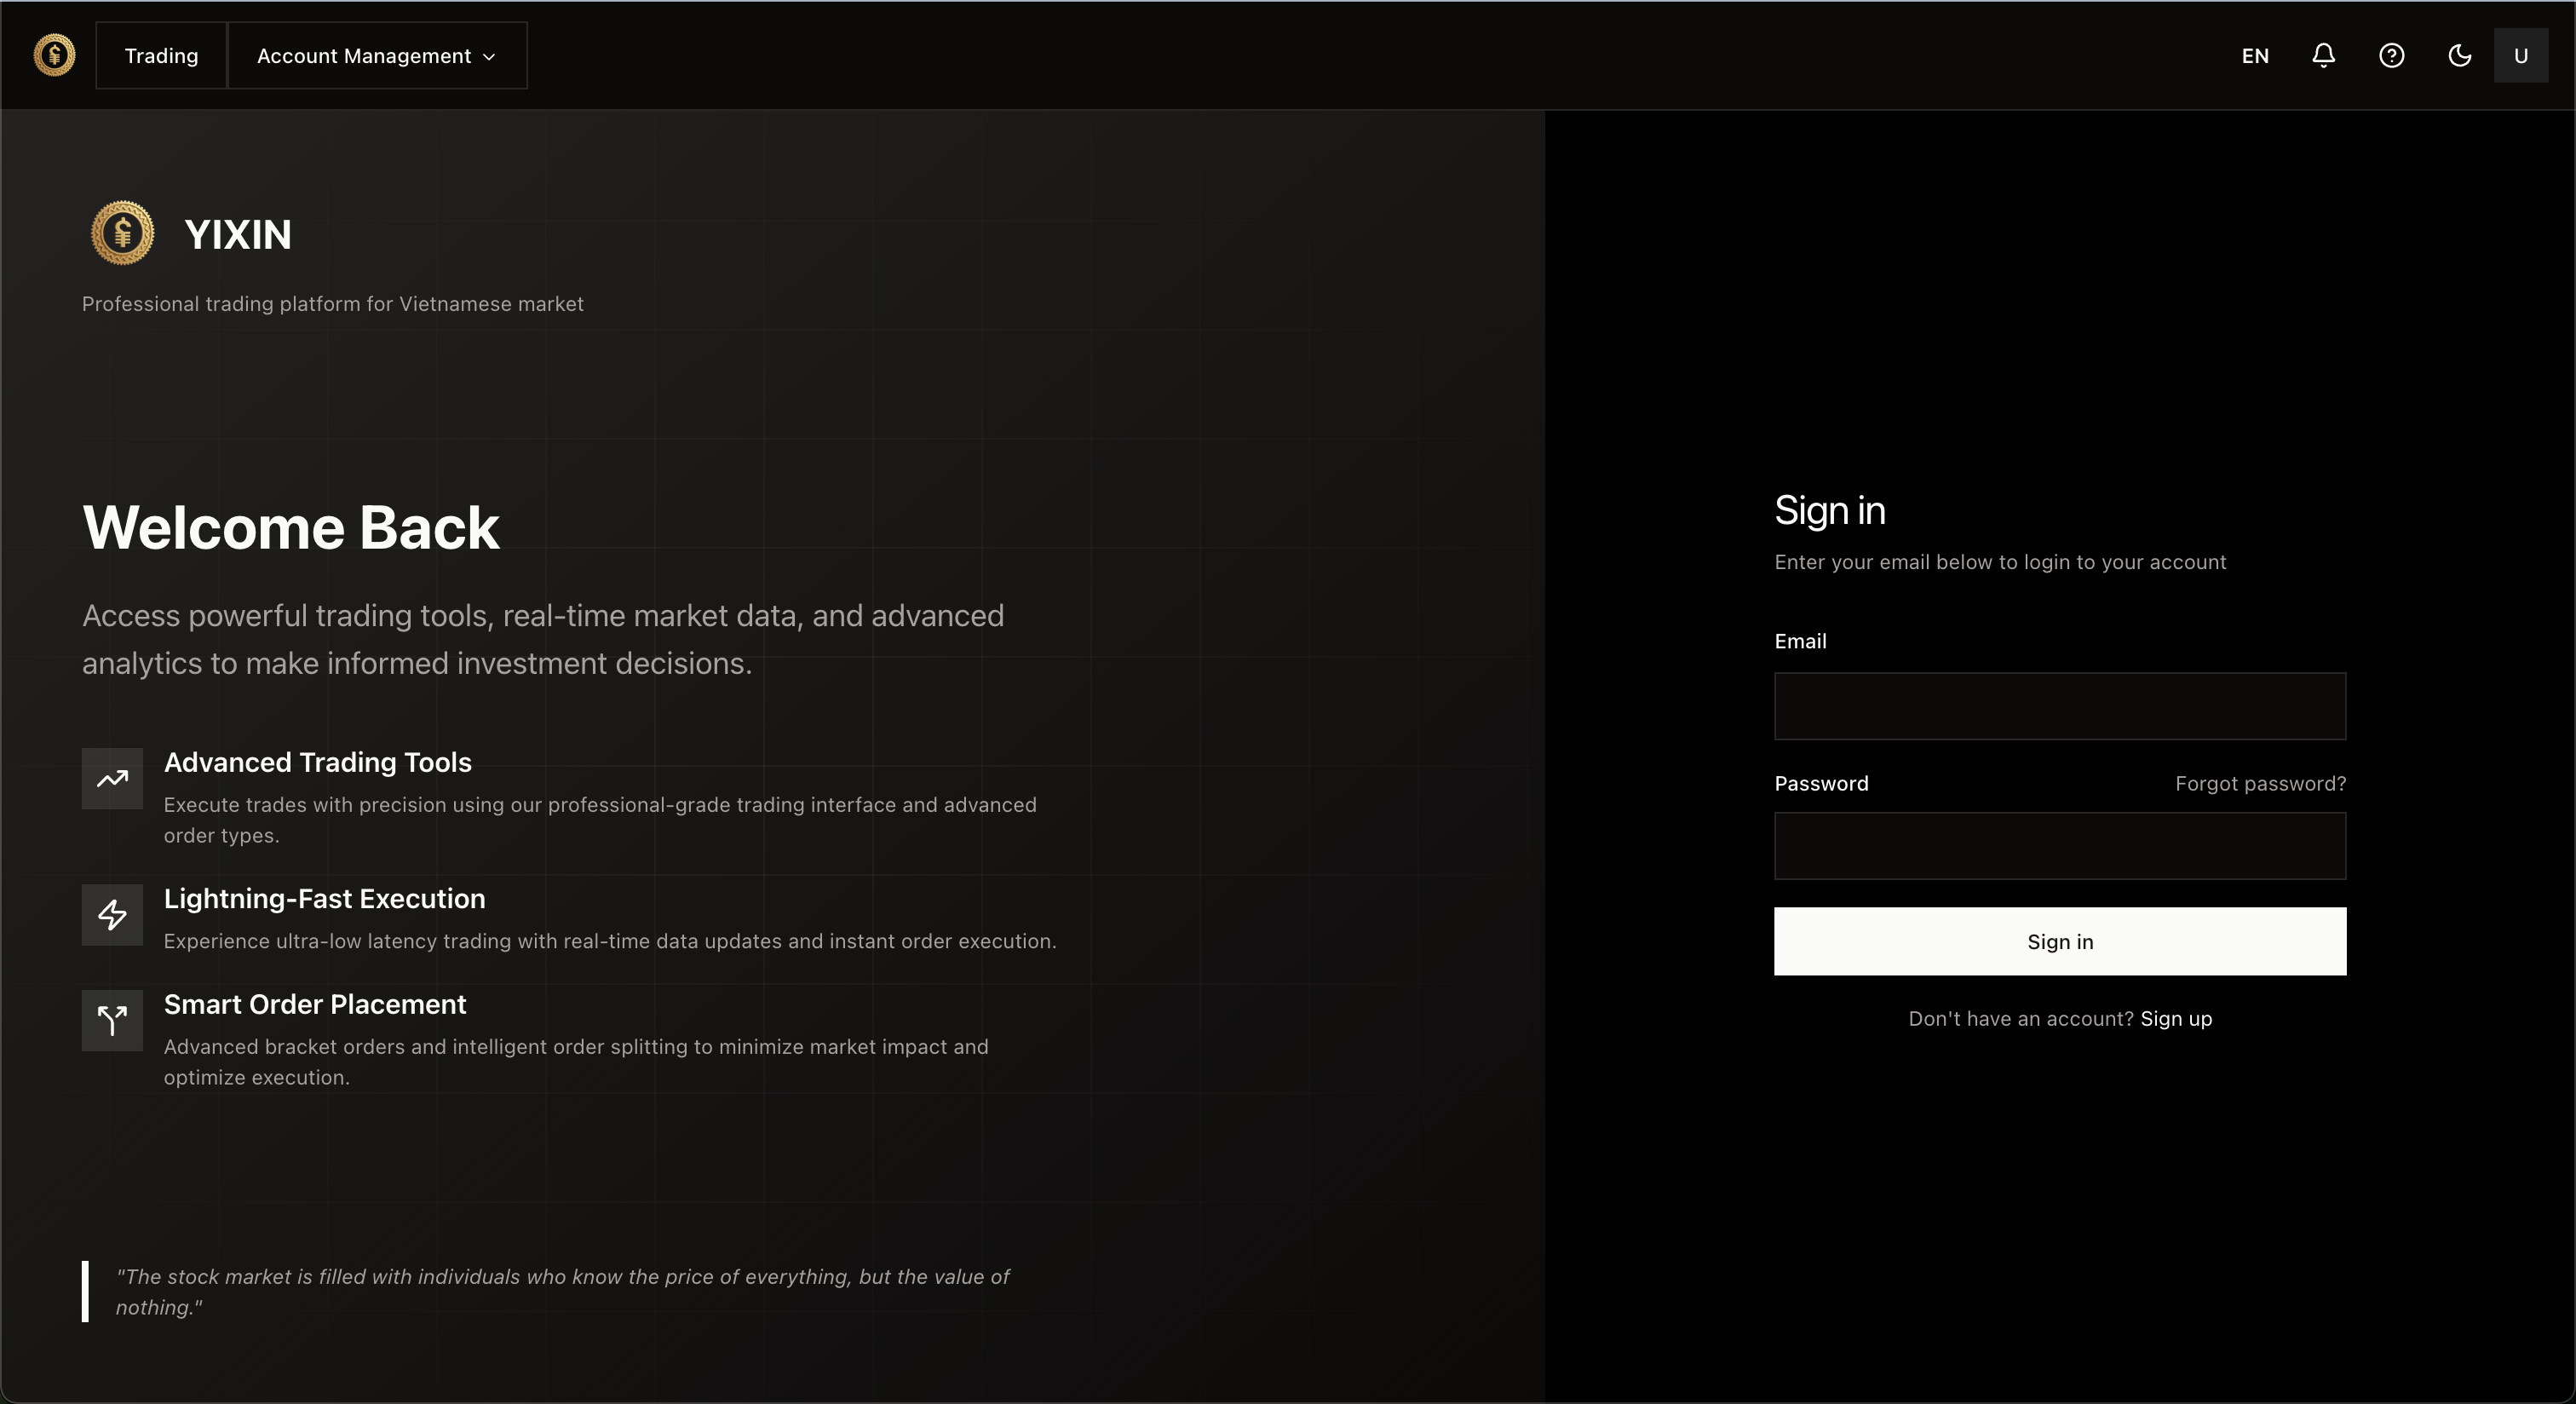Follow the Forgot password? link
The image size is (2576, 1404).
(x=2259, y=783)
